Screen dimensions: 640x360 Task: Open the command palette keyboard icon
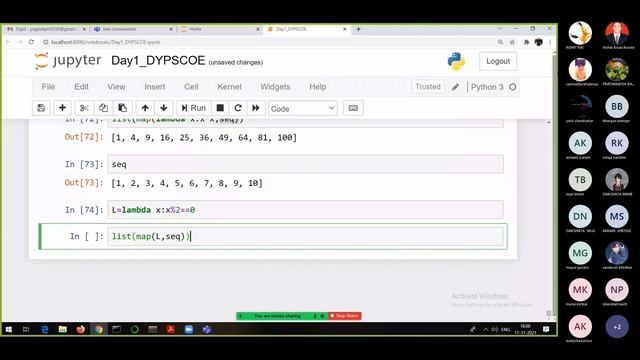(x=353, y=108)
